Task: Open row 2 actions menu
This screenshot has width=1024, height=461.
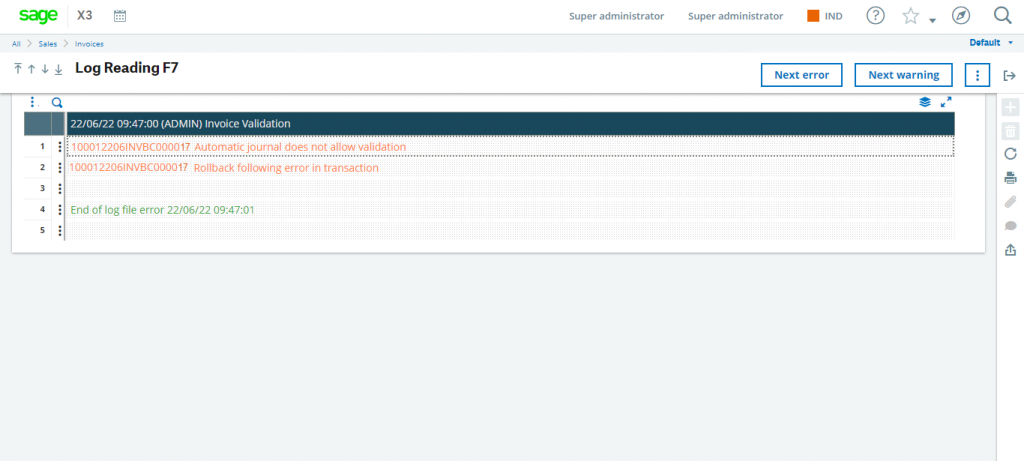Action: [x=59, y=168]
